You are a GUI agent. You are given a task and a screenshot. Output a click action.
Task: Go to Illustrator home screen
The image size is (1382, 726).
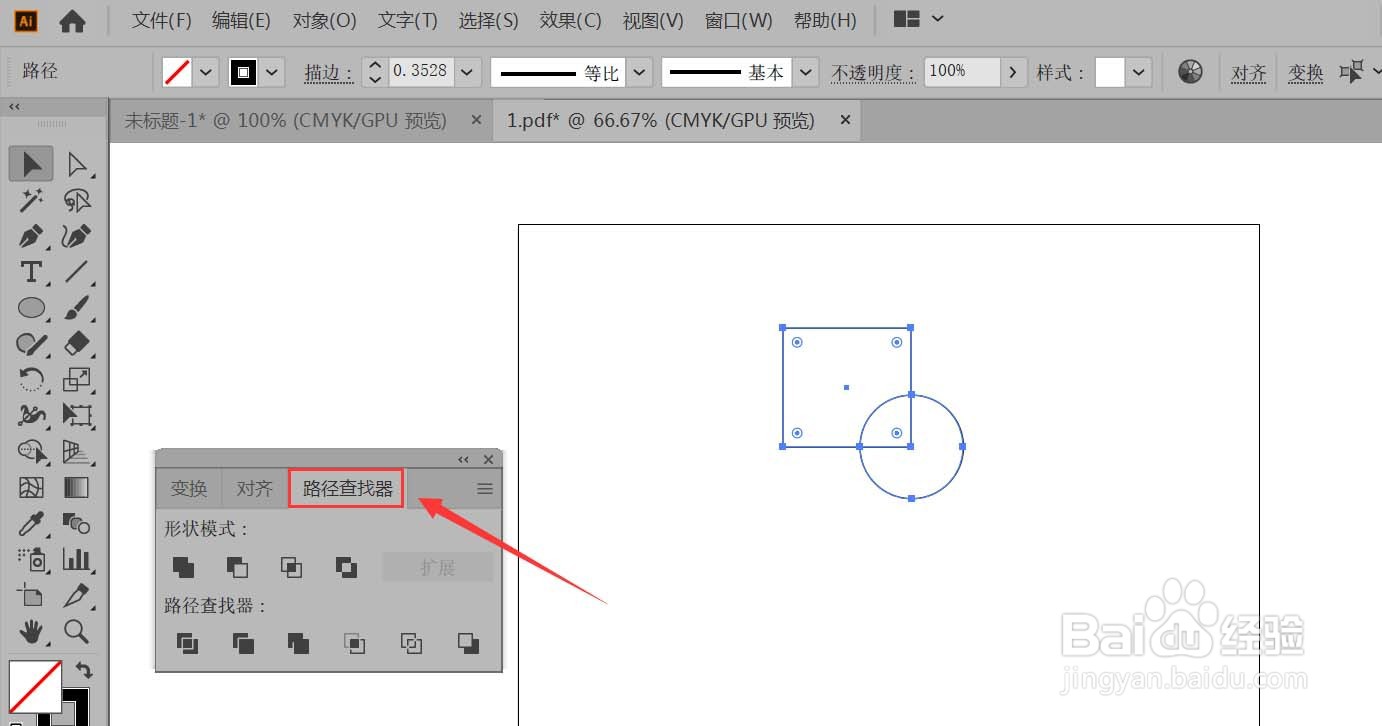click(x=72, y=20)
